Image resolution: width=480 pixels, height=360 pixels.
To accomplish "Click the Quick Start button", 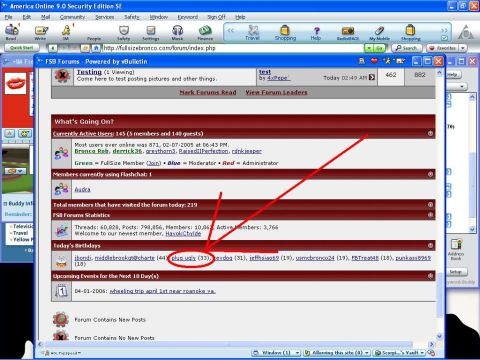I will click(x=22, y=48).
